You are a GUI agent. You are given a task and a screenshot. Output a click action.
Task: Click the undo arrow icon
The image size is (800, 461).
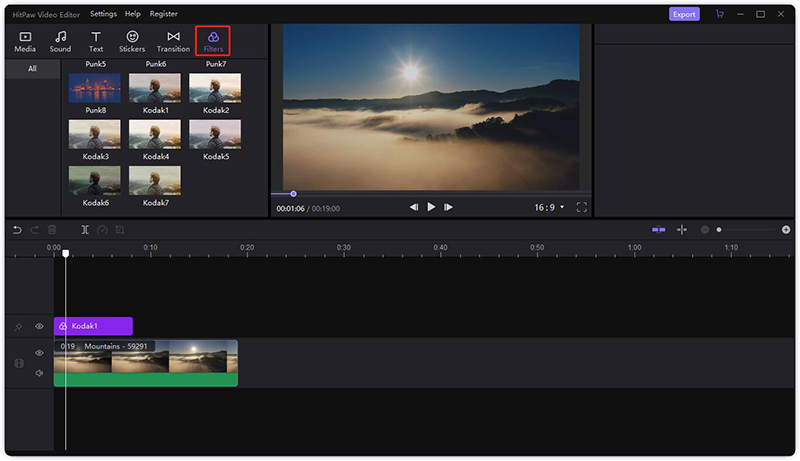pos(17,230)
